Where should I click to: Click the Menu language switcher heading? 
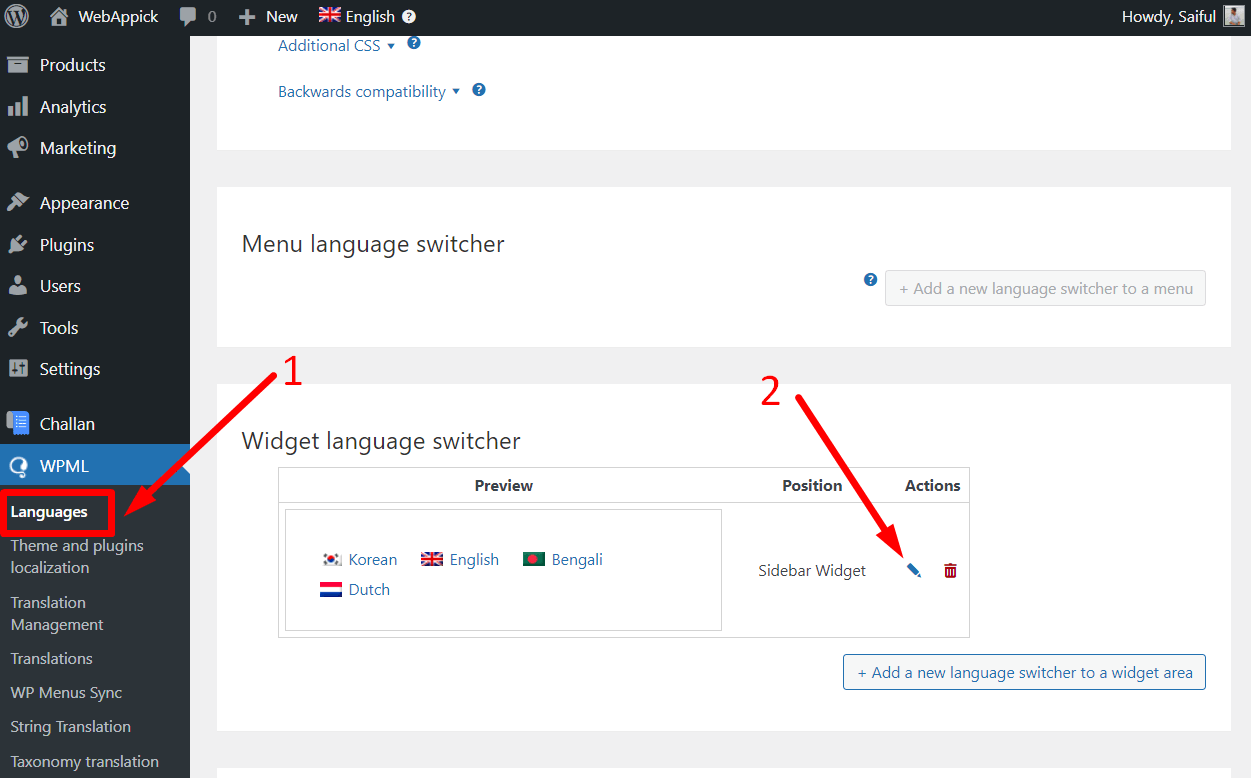[373, 244]
